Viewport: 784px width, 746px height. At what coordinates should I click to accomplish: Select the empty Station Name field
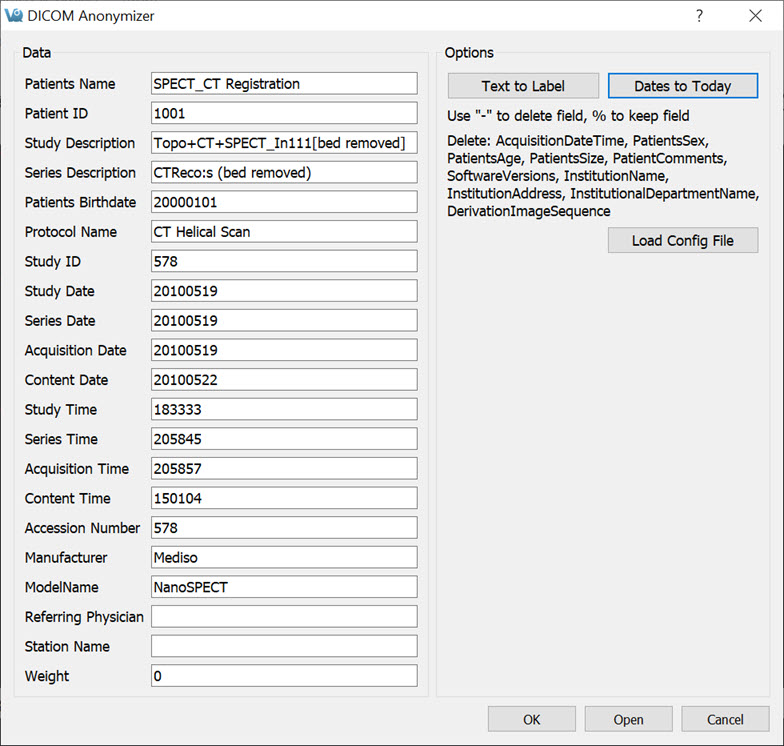click(x=284, y=646)
